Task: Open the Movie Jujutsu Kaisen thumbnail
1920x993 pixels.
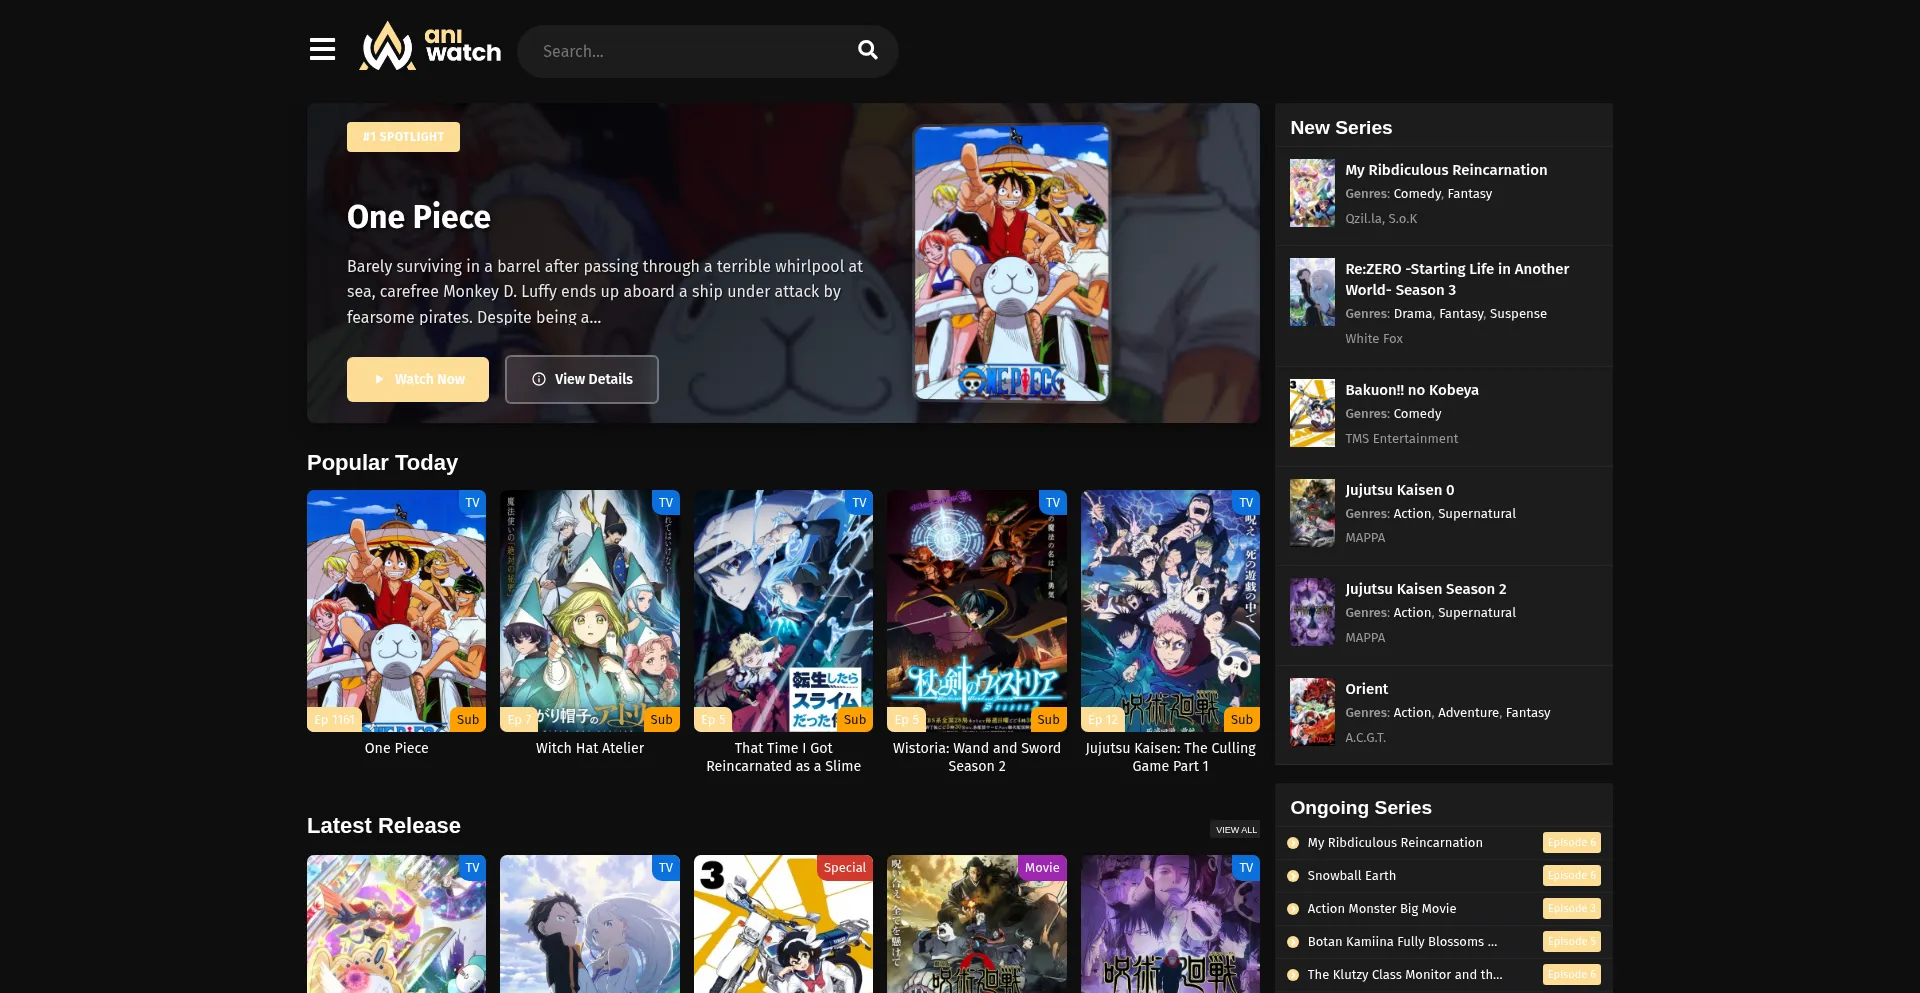Action: pos(977,924)
